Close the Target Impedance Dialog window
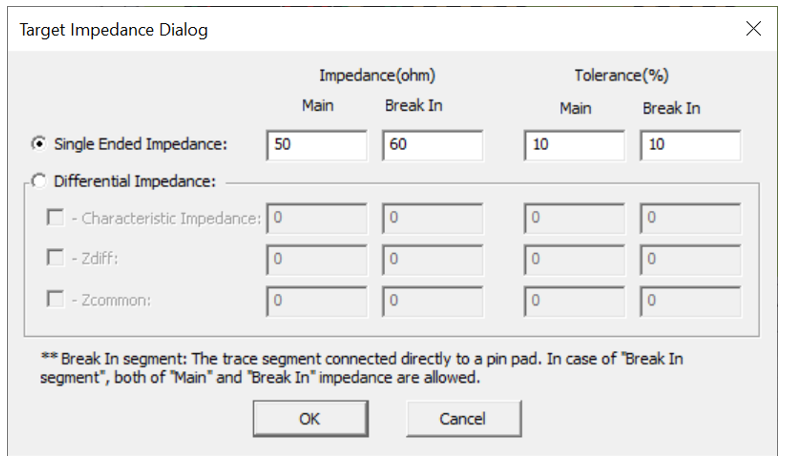This screenshot has width=785, height=463. point(754,29)
